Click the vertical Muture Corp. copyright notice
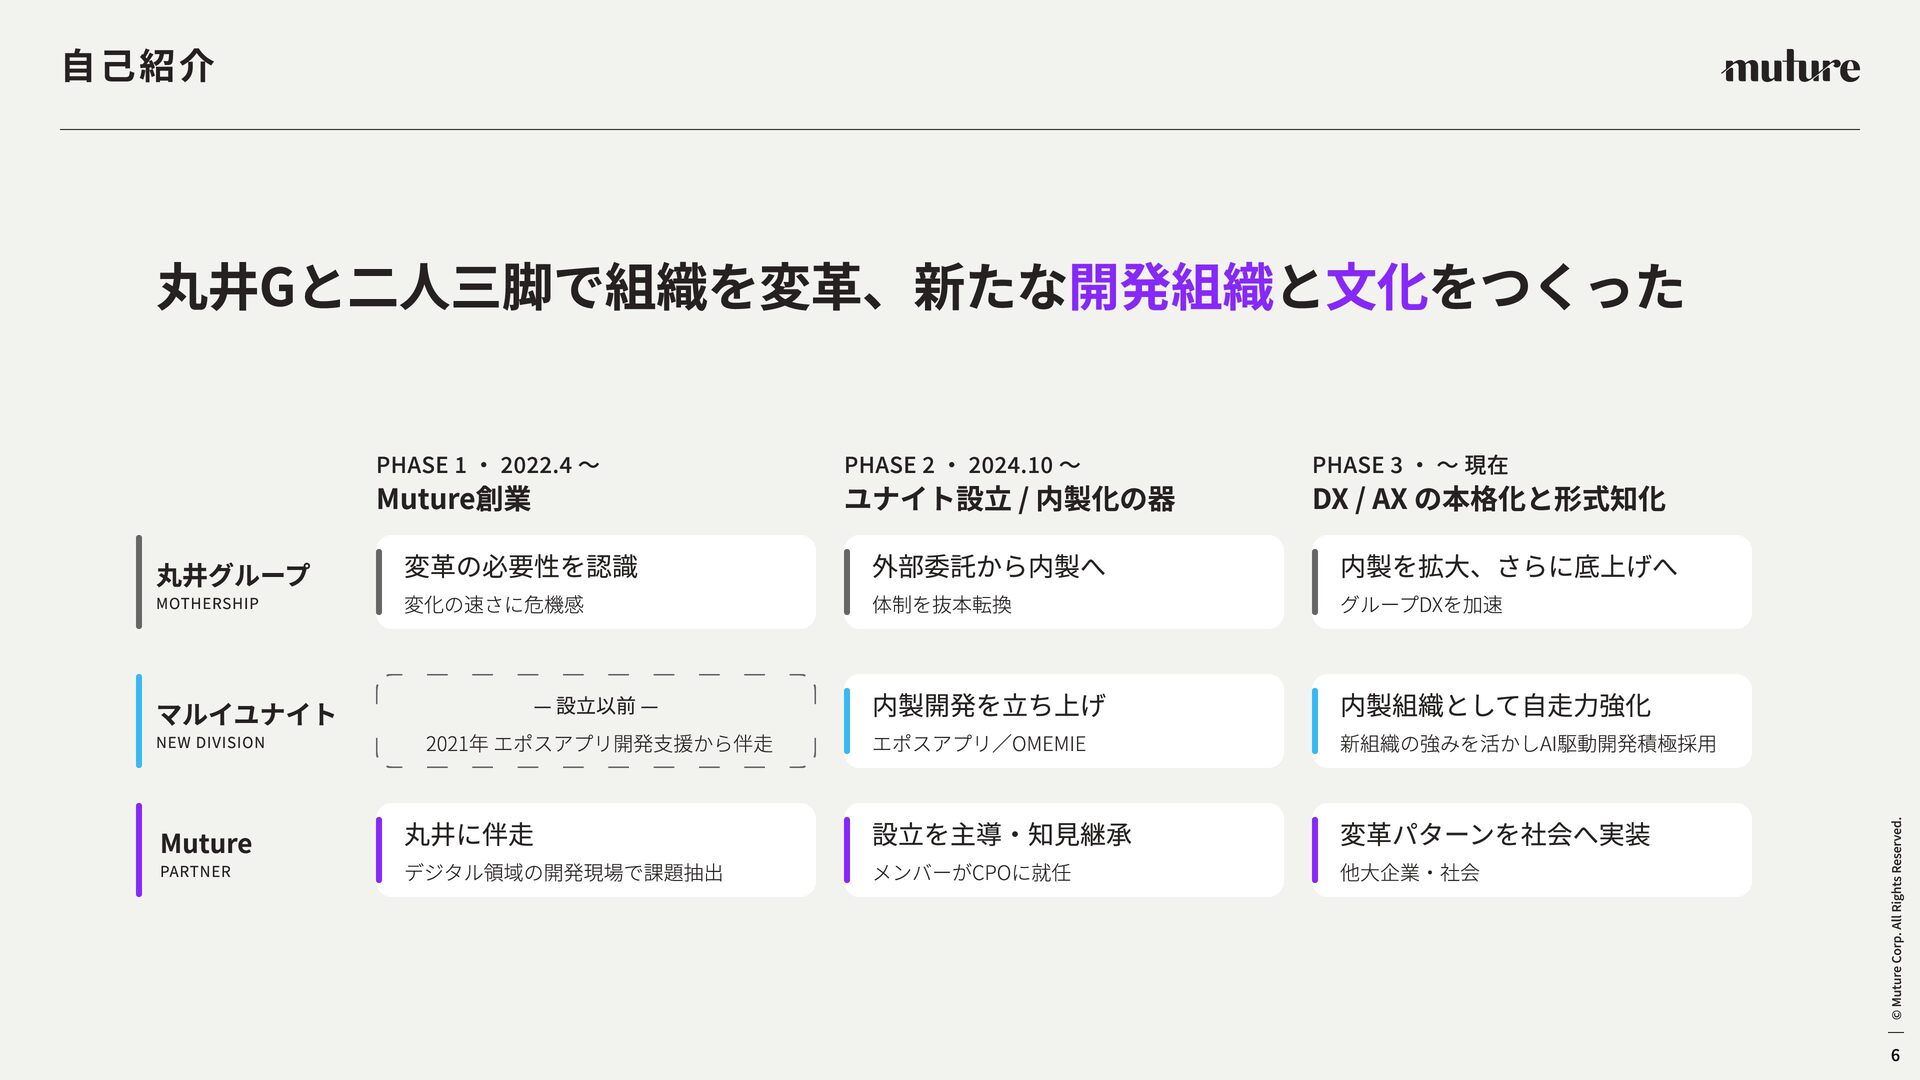This screenshot has width=1920, height=1080. pyautogui.click(x=1896, y=919)
